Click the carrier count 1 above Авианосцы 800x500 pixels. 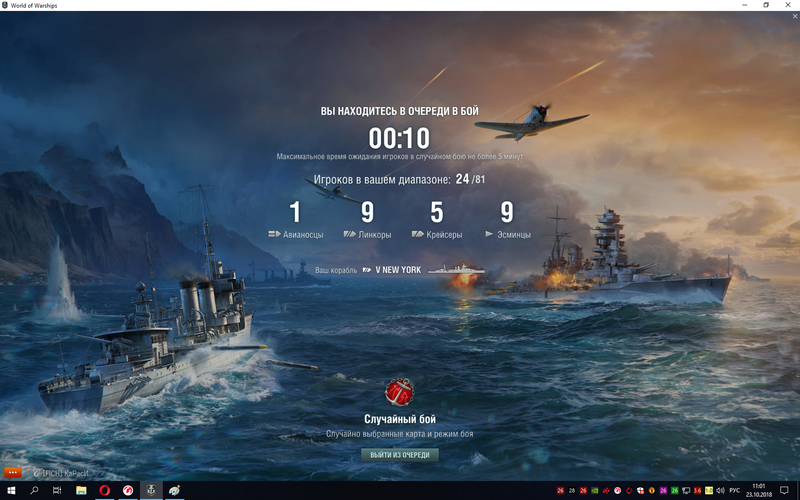point(295,212)
